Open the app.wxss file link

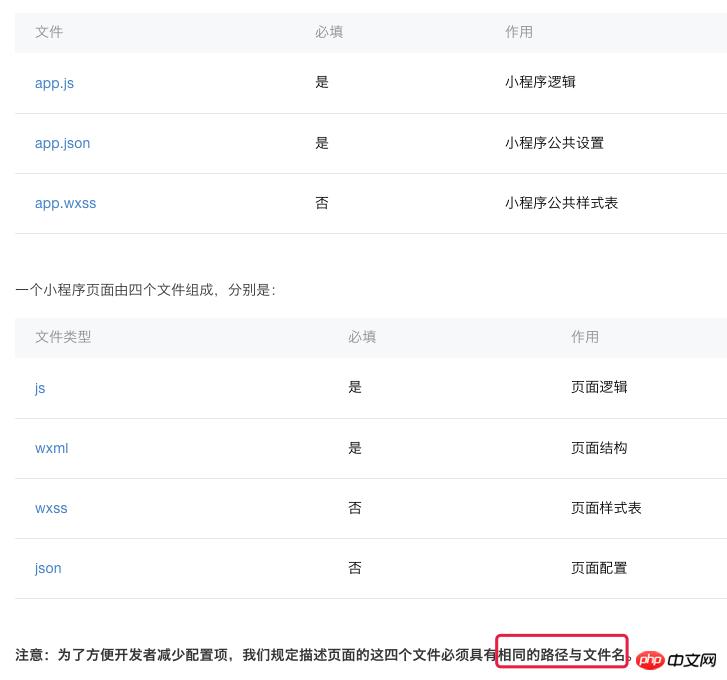coord(65,203)
